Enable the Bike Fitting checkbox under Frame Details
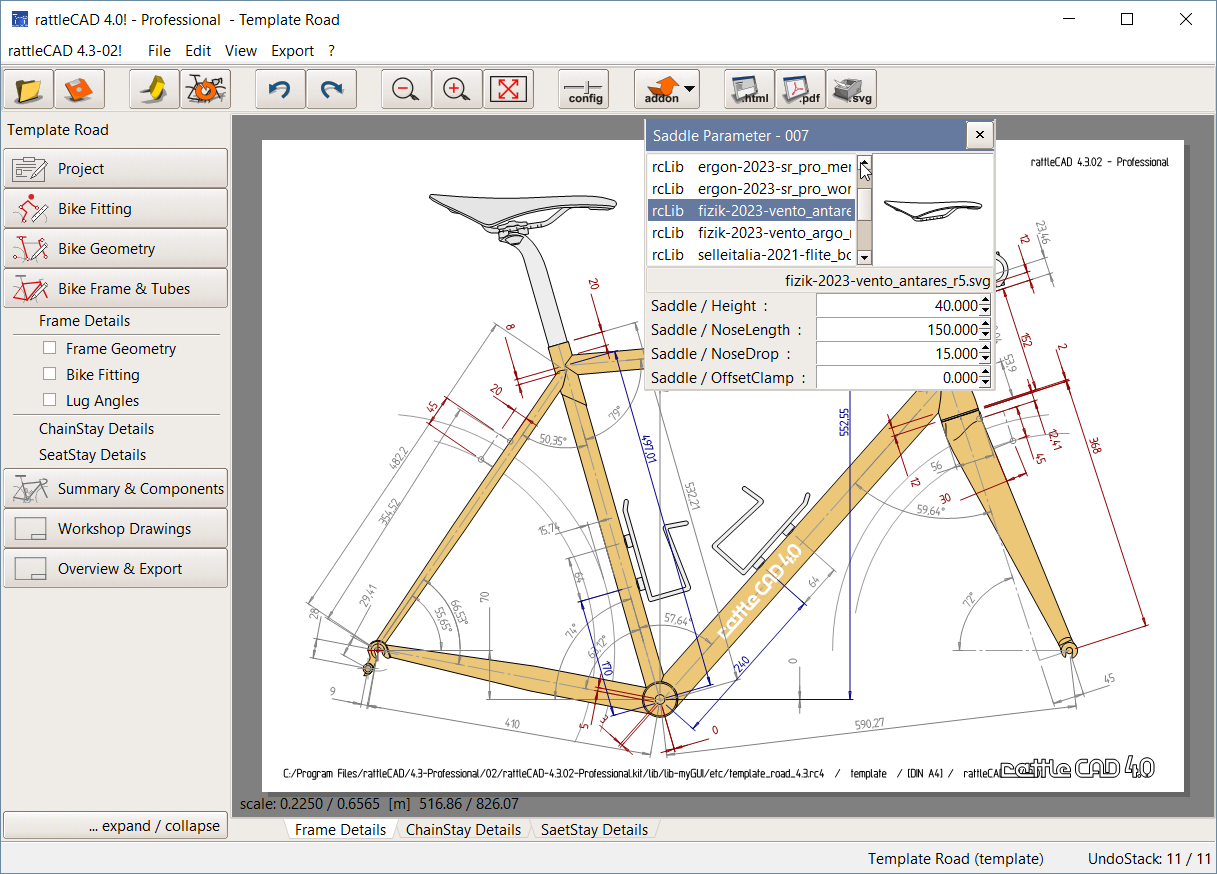Screen dimensions: 1217x874 [x=49, y=374]
